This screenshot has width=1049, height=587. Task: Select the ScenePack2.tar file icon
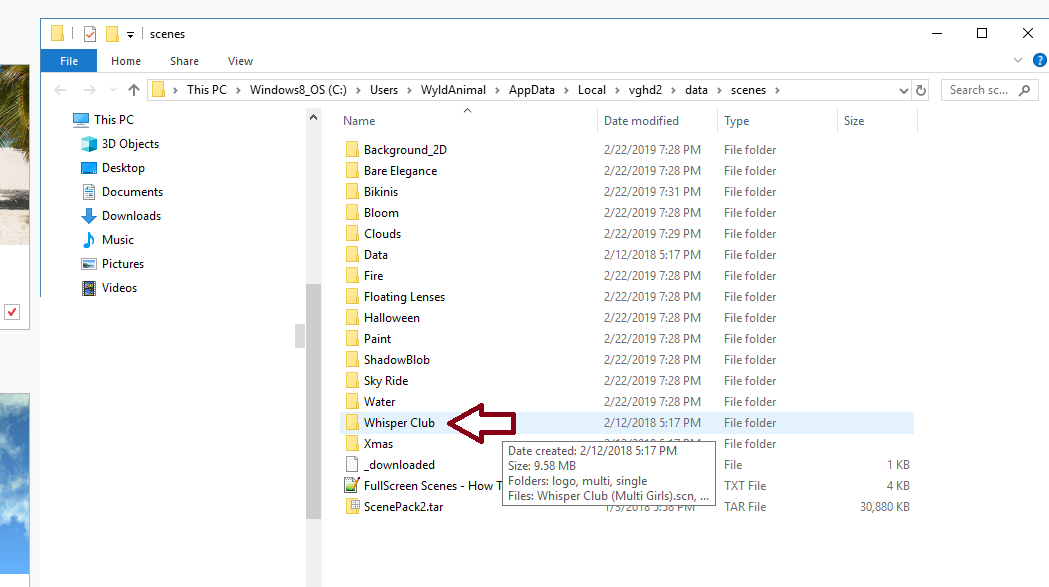click(351, 507)
